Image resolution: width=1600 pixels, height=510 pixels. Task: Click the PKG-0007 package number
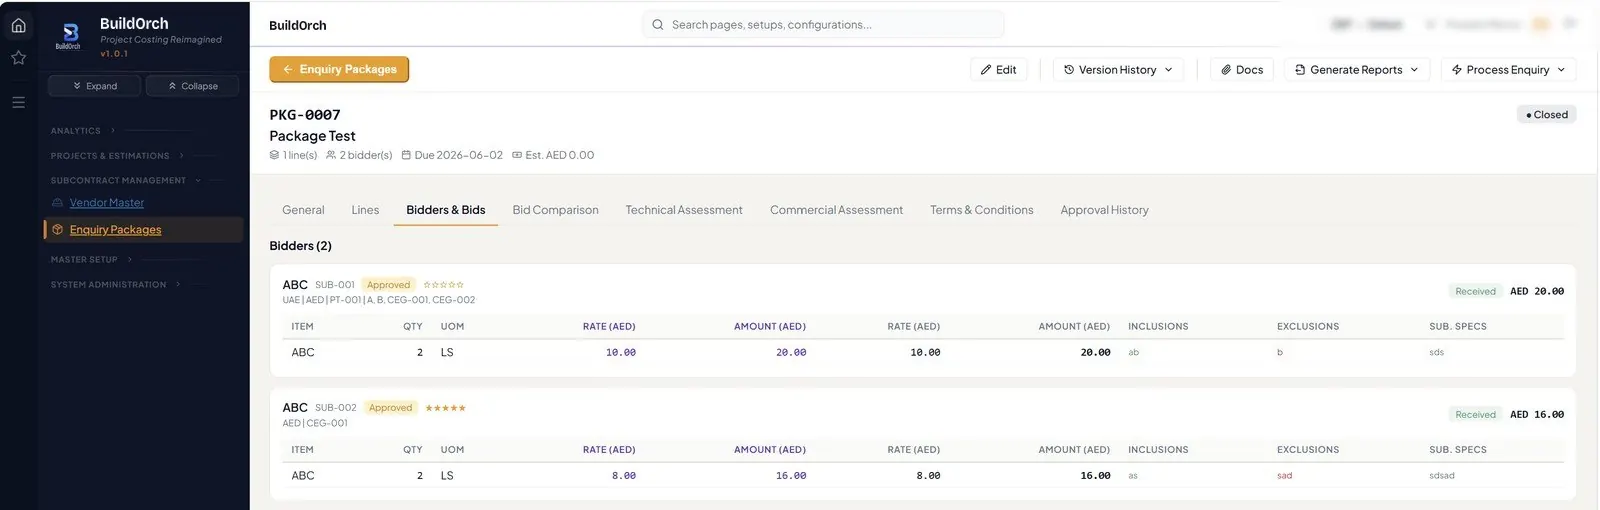click(x=305, y=115)
